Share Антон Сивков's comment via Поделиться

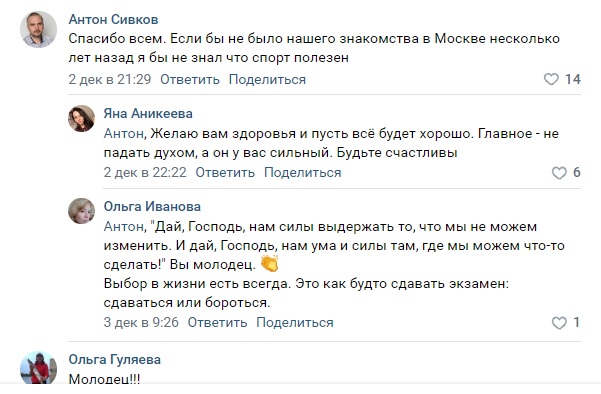[x=267, y=79]
